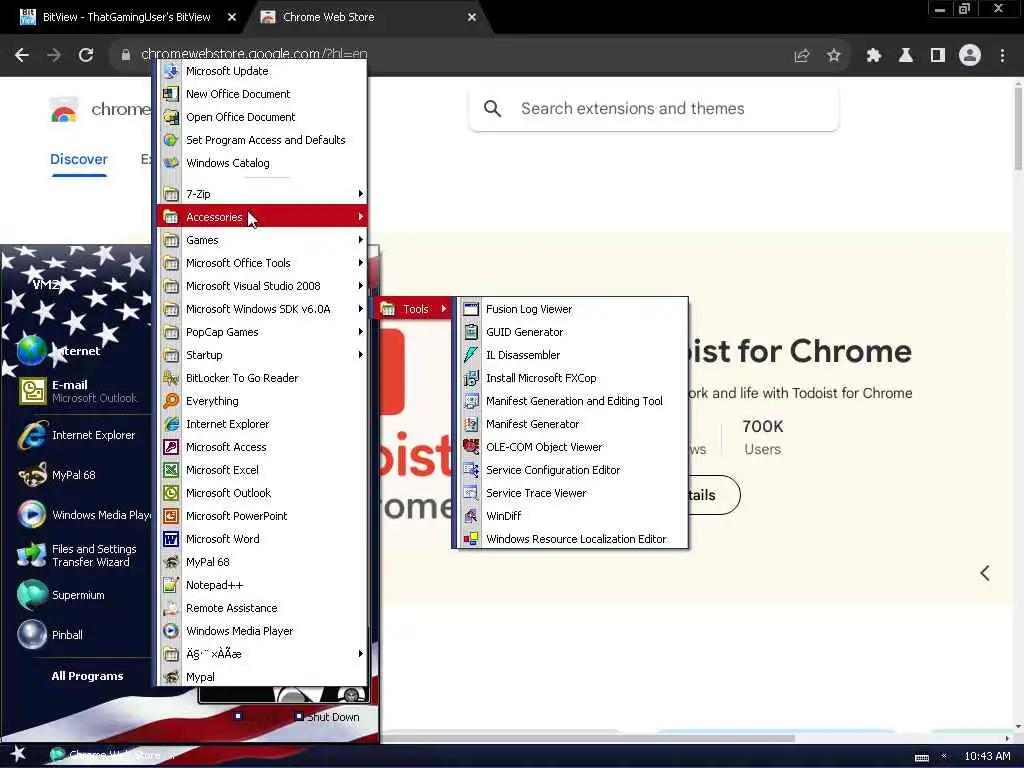Open the Microsoft Excel icon in the programs list
This screenshot has height=768, width=1024.
171,470
